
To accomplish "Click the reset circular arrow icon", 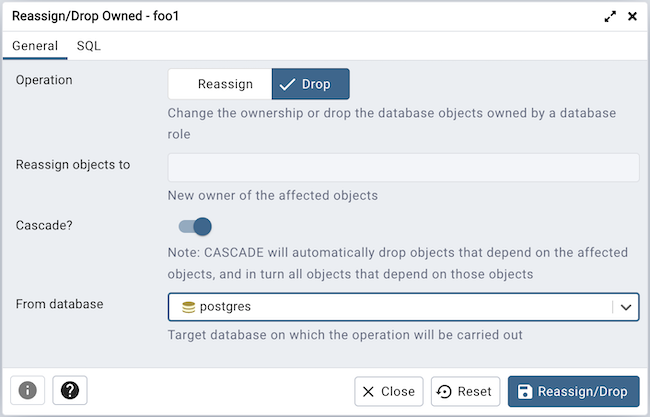I will tap(446, 392).
